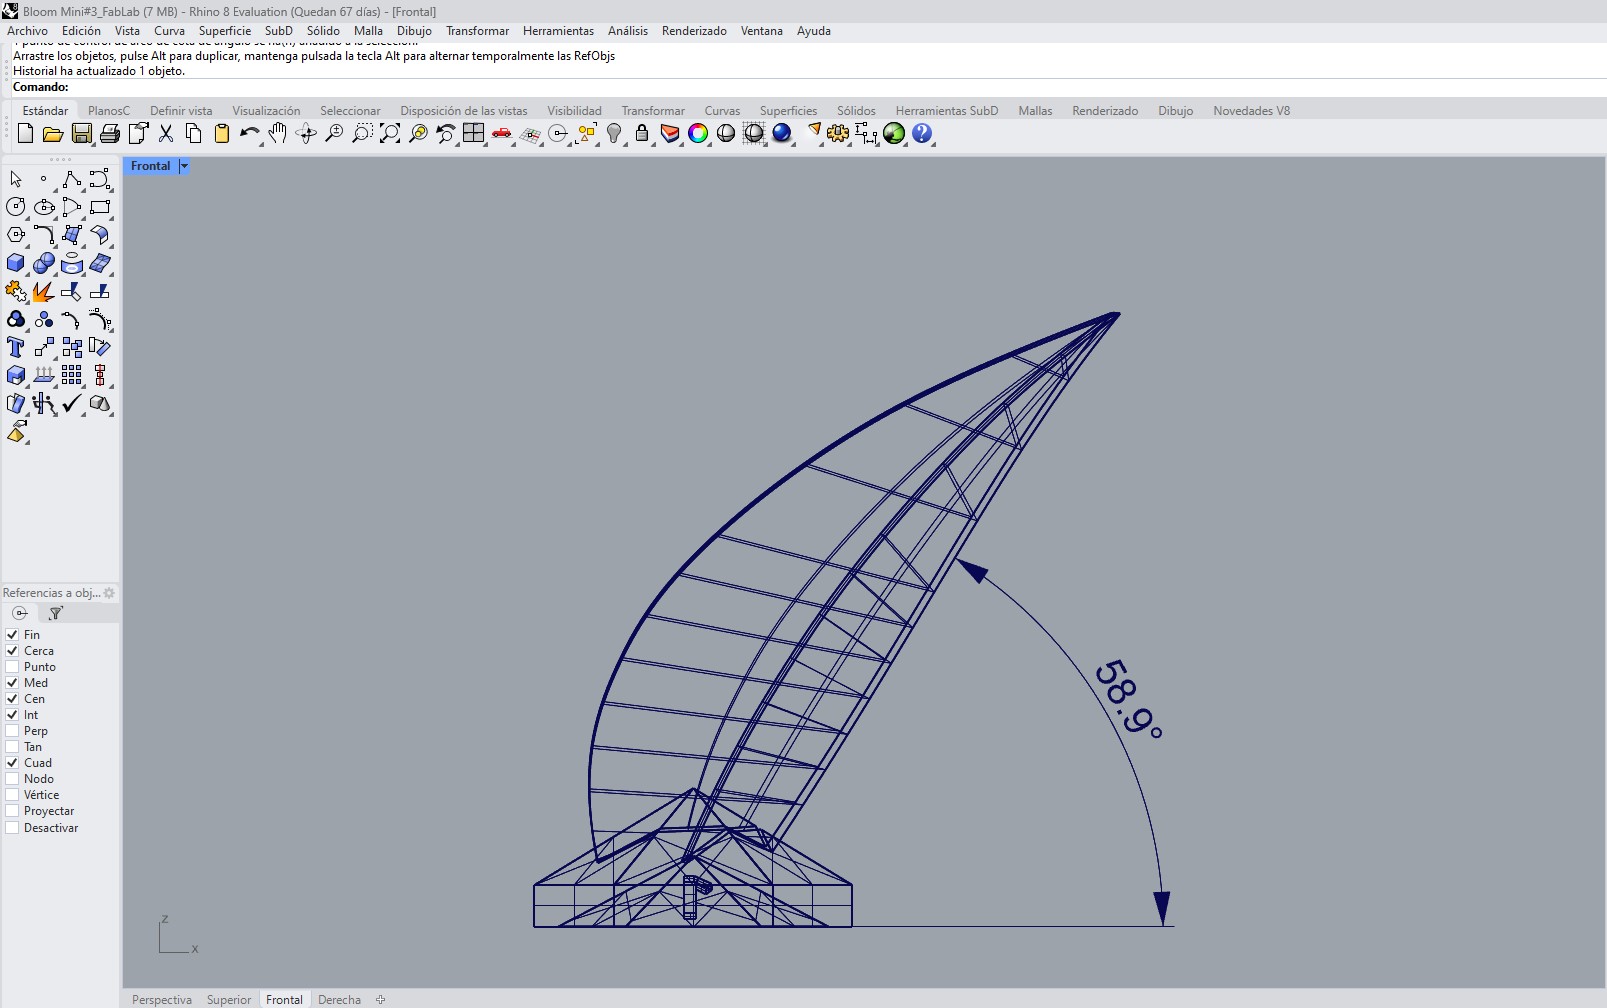Switch to the Derecha viewport tab
The width and height of the screenshot is (1607, 1008).
click(339, 1000)
